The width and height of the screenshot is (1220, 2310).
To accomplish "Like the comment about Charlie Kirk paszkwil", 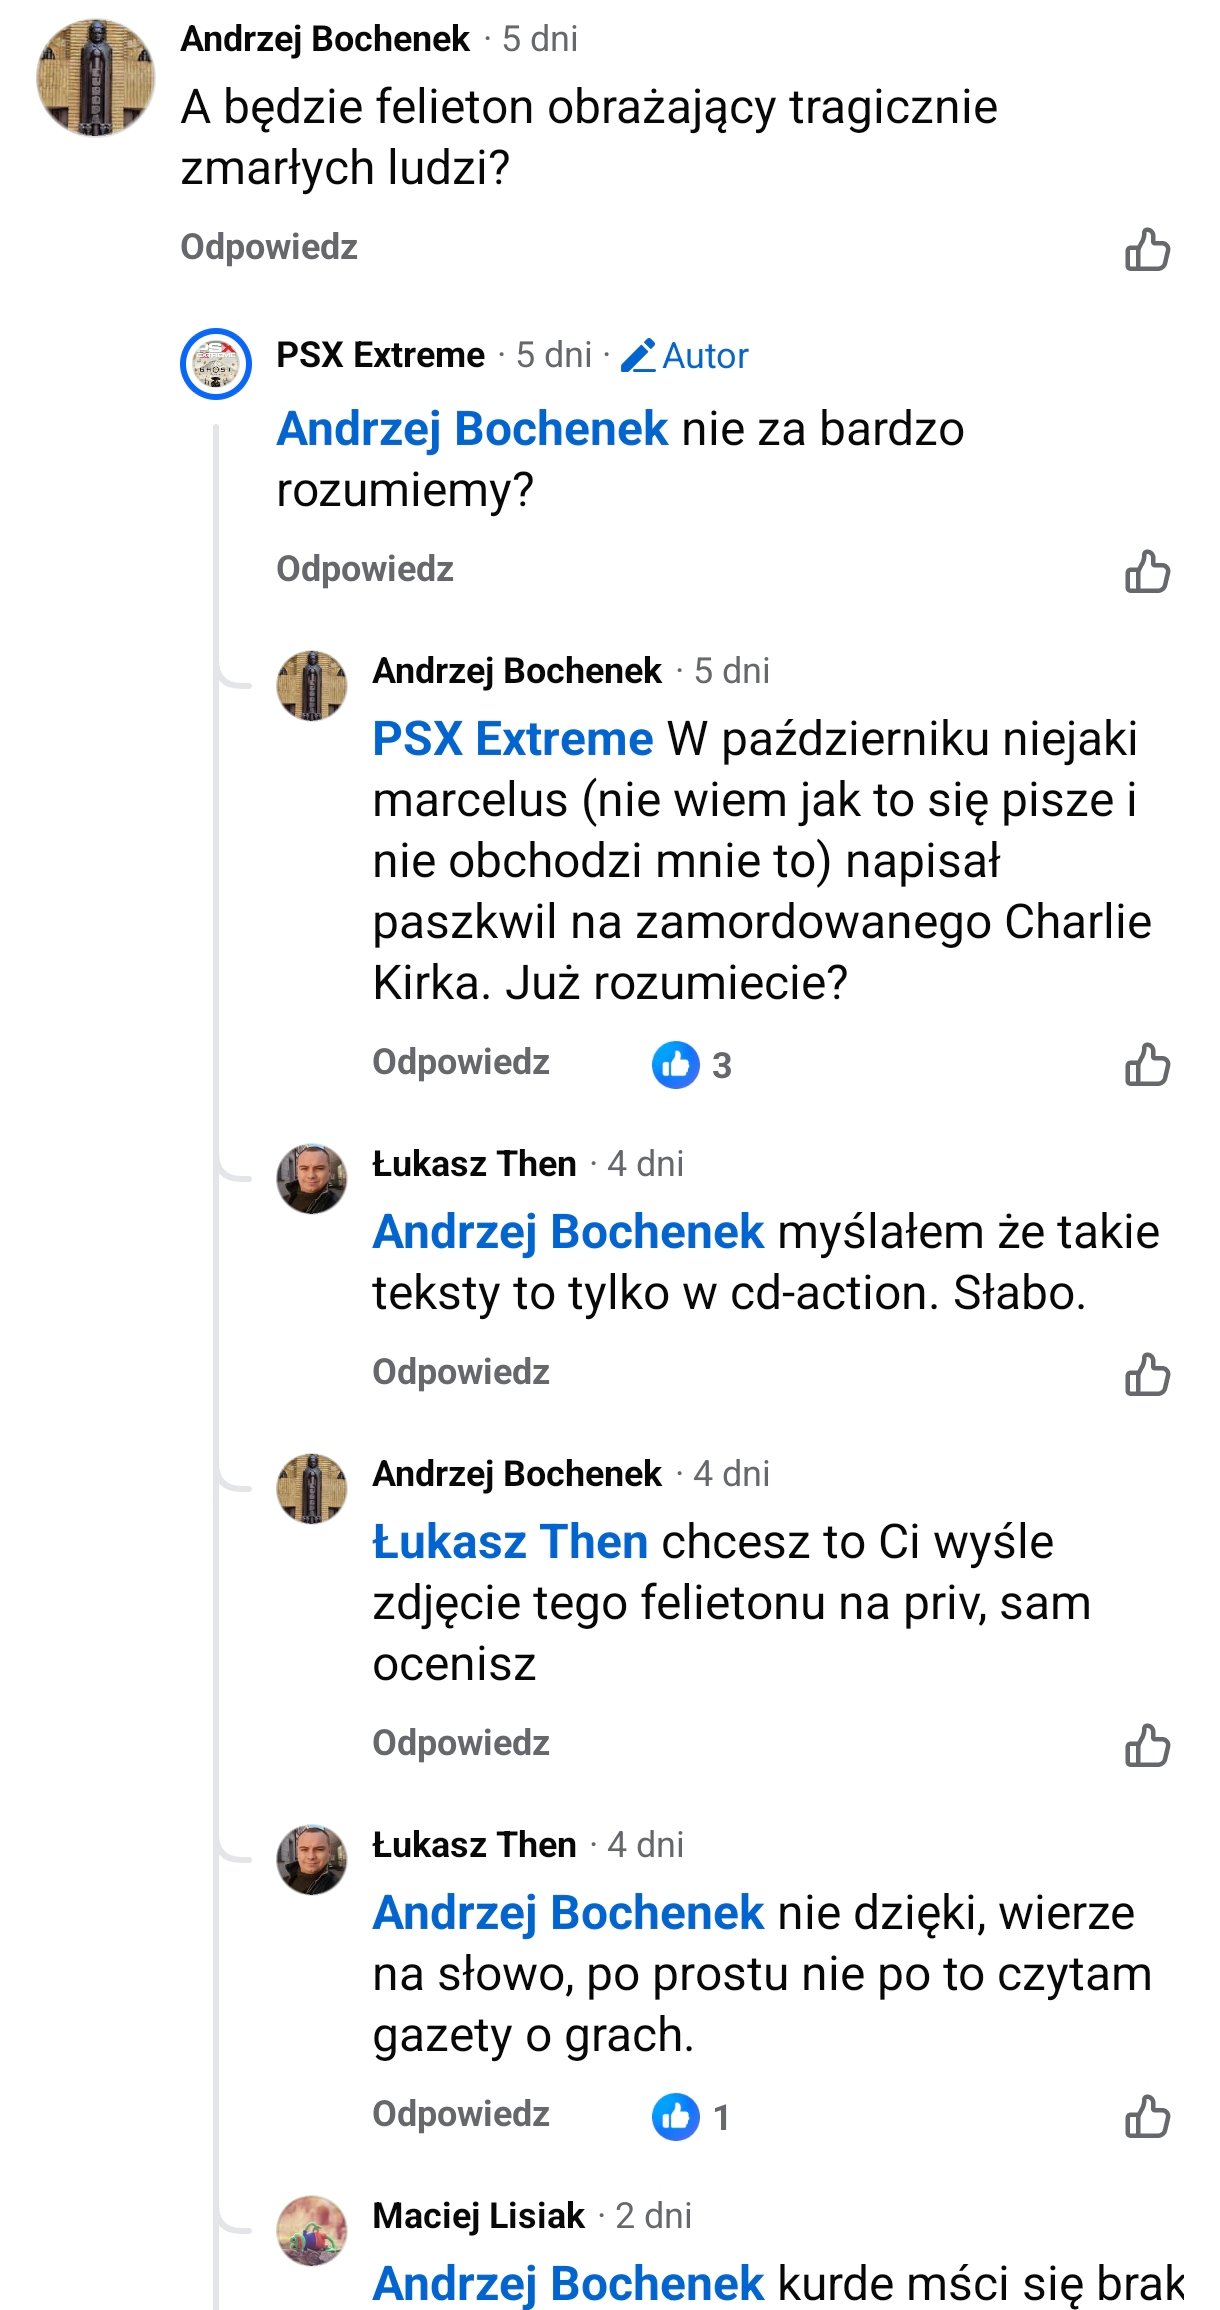I will 1147,1065.
